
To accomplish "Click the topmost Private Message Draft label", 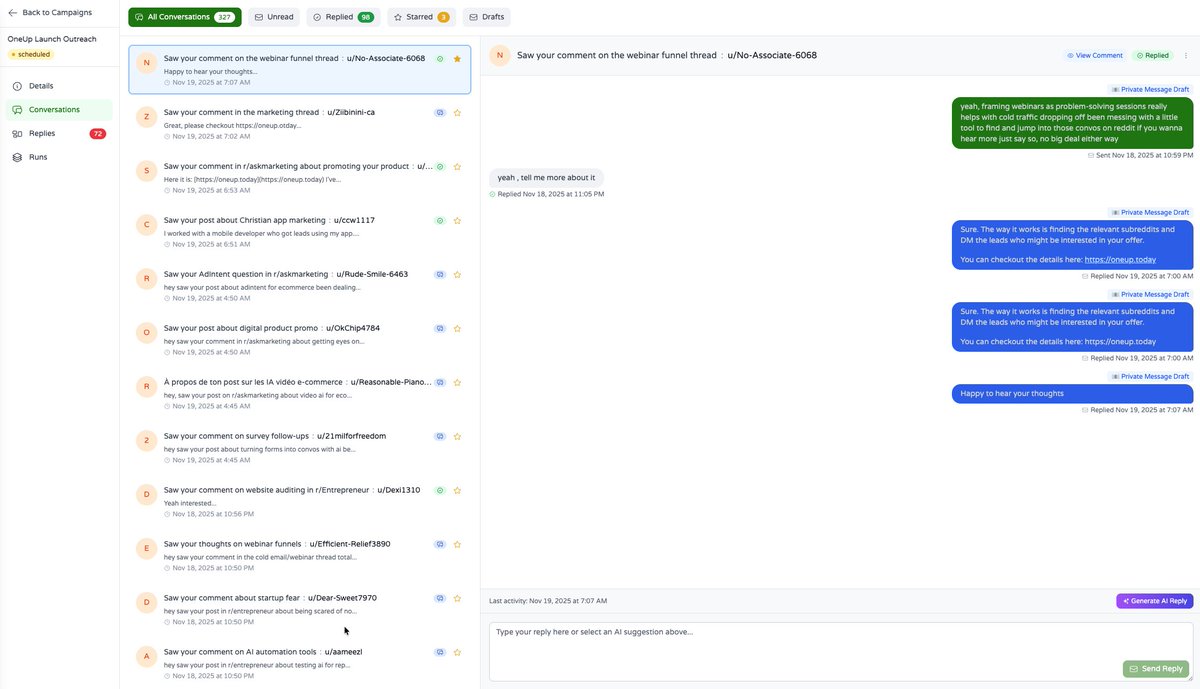I will click(x=1150, y=89).
